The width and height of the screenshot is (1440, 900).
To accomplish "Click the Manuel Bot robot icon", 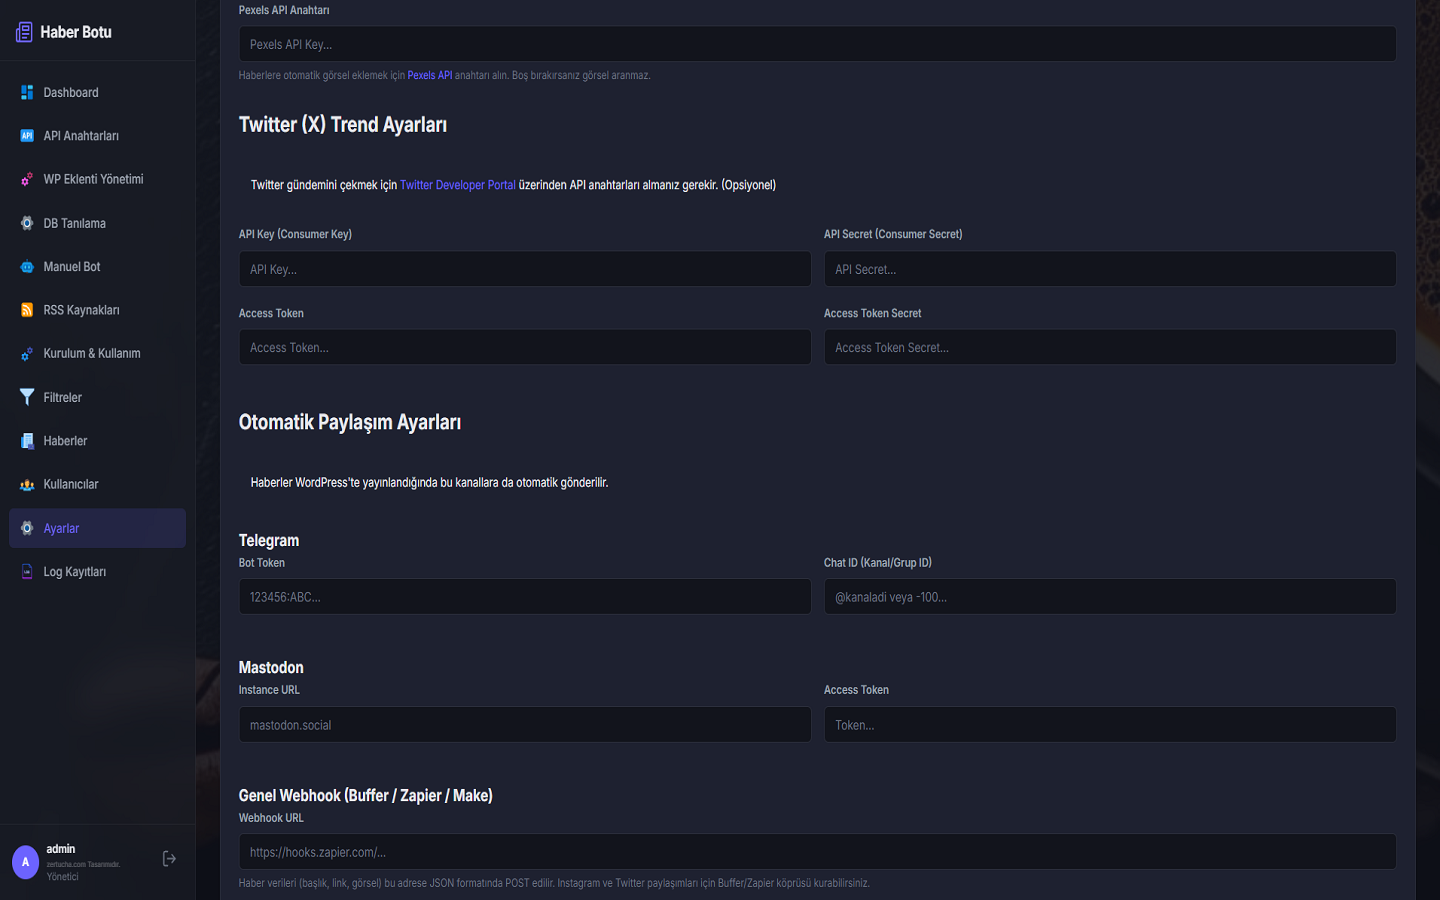I will tap(27, 267).
